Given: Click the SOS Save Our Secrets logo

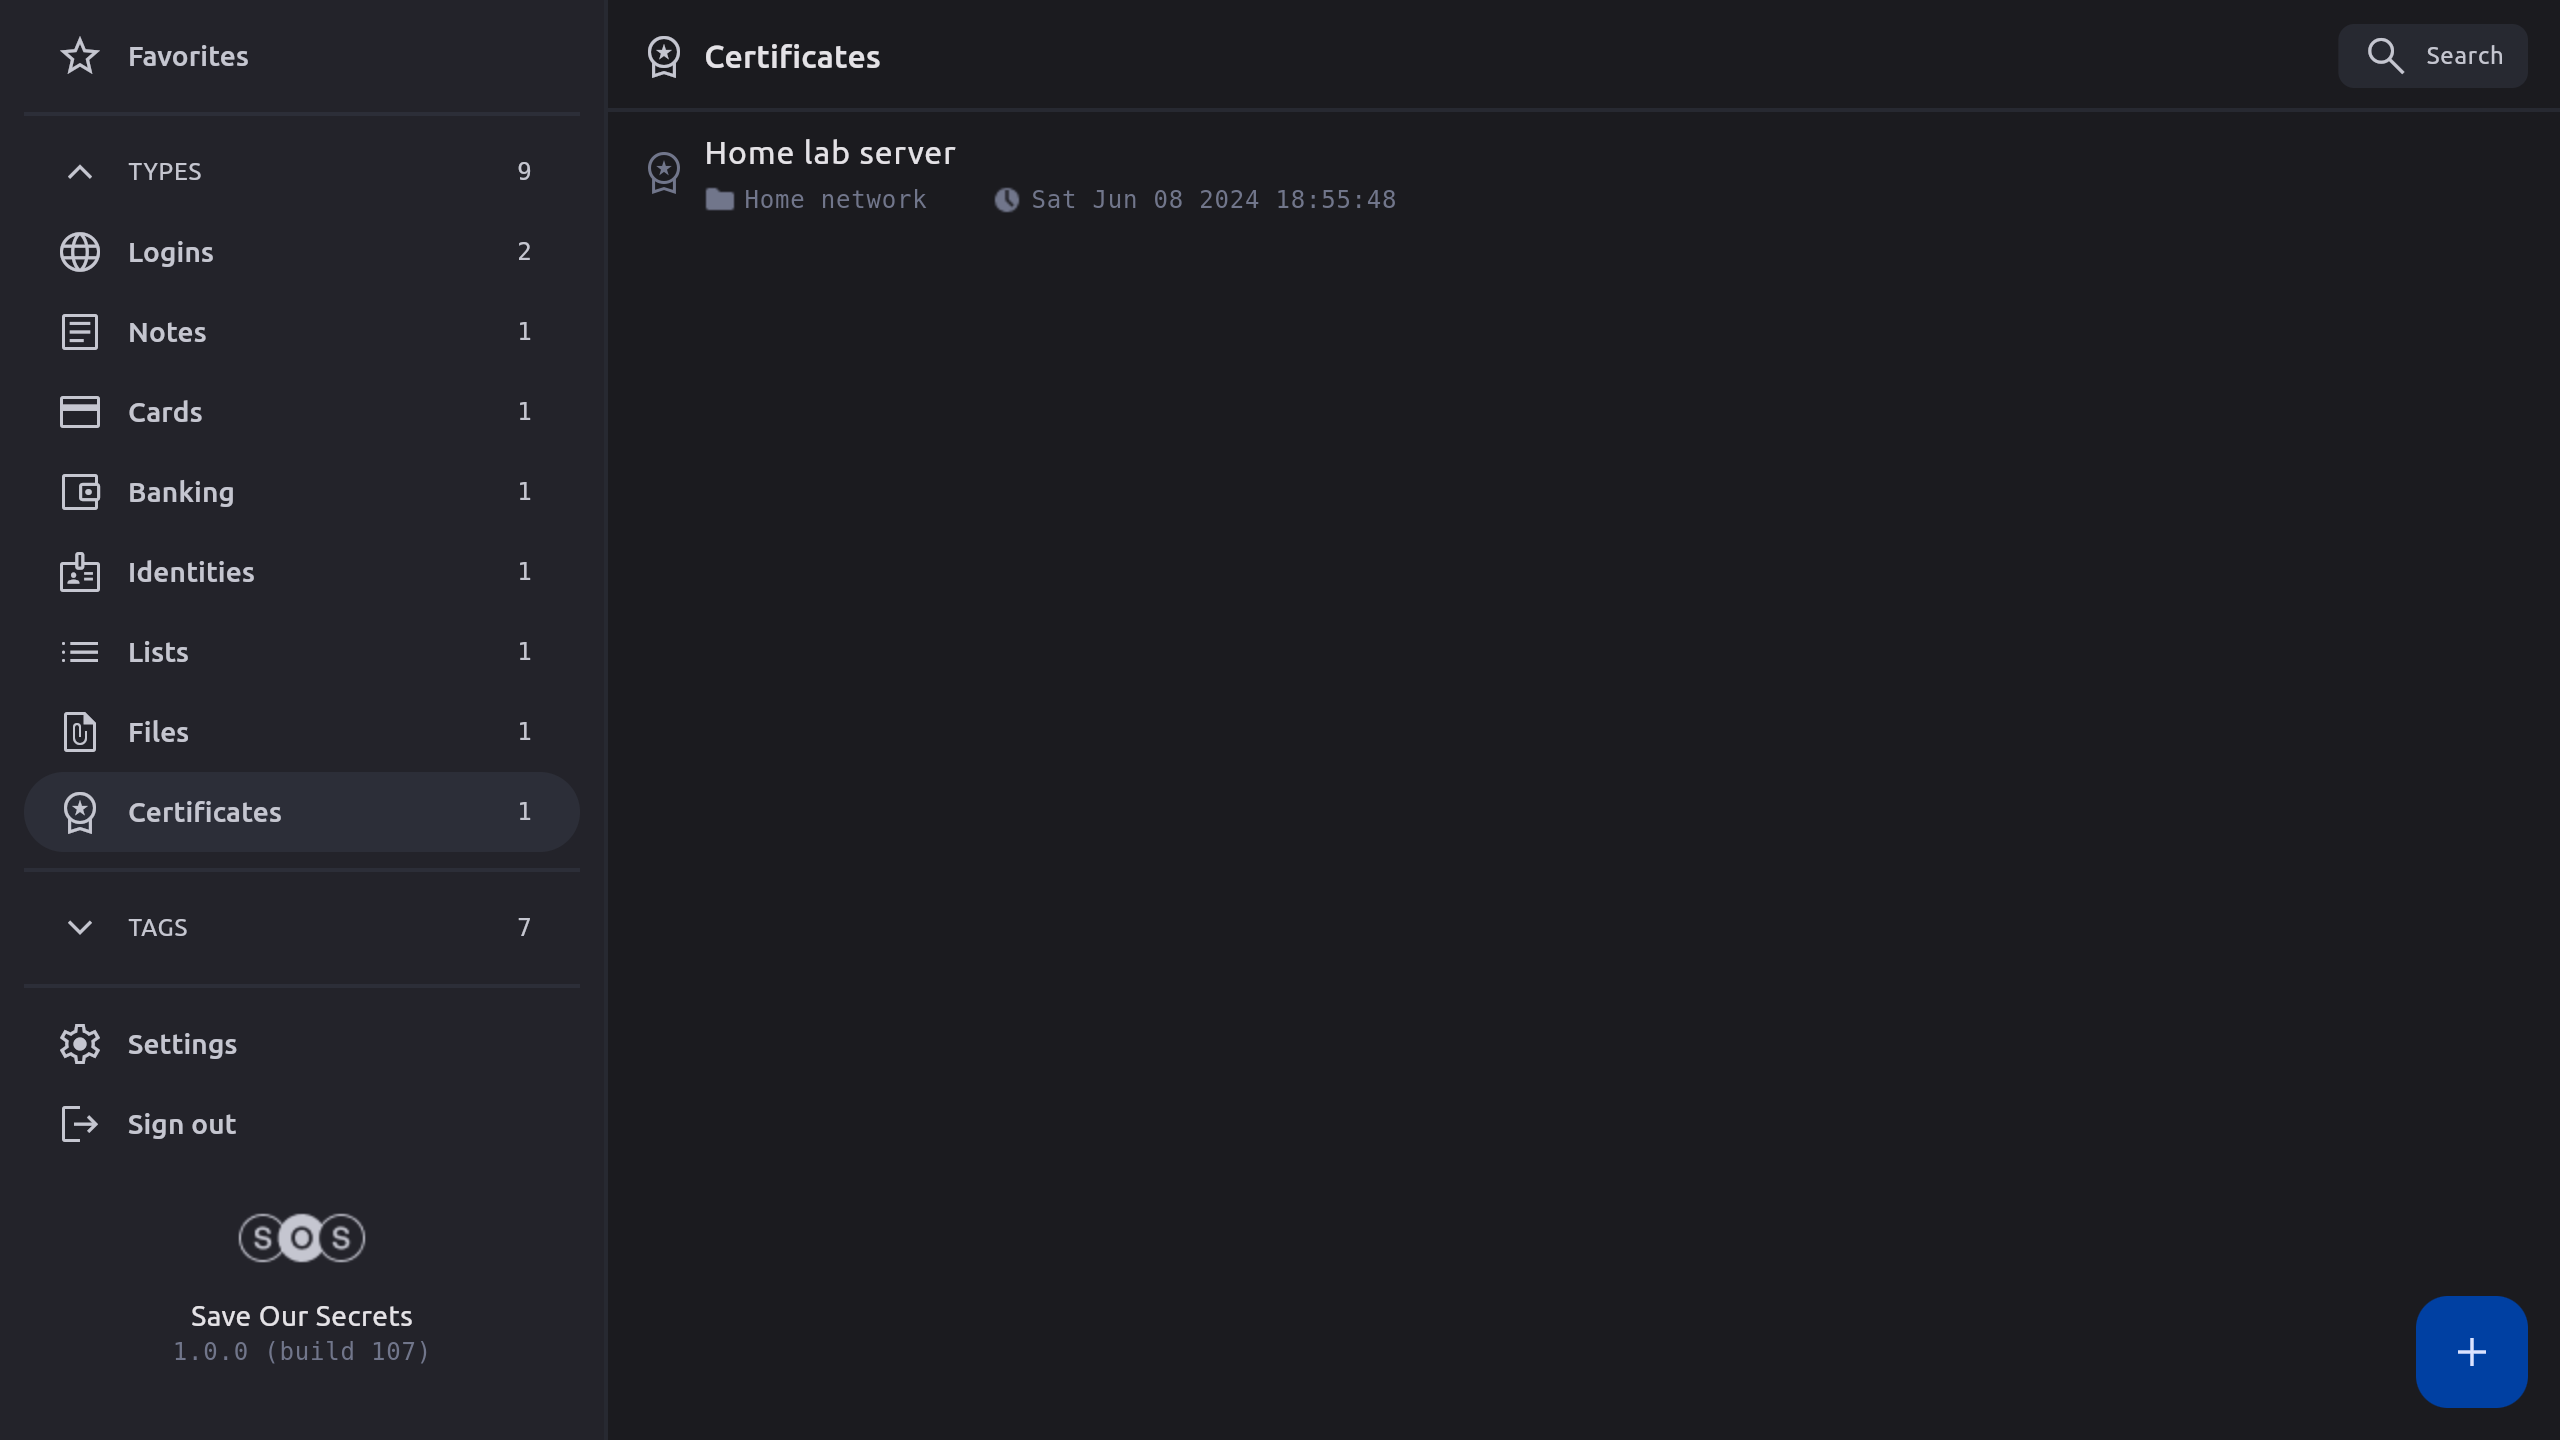Looking at the screenshot, I should click(302, 1238).
